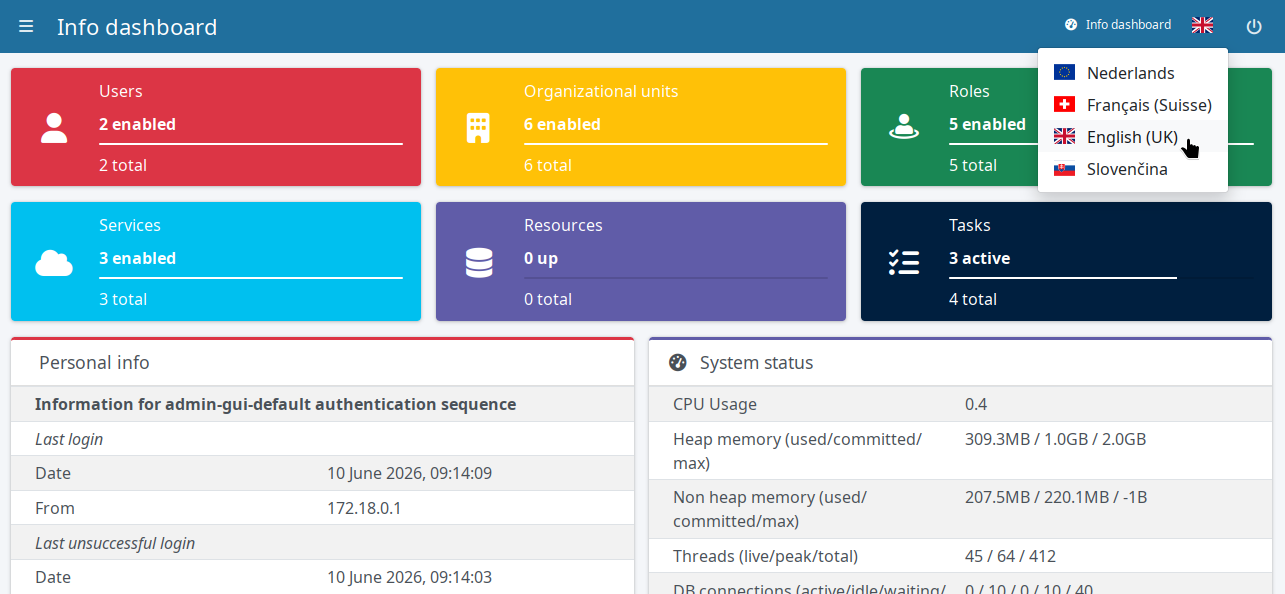Click the Tasks active progress bar

[x=1101, y=278]
